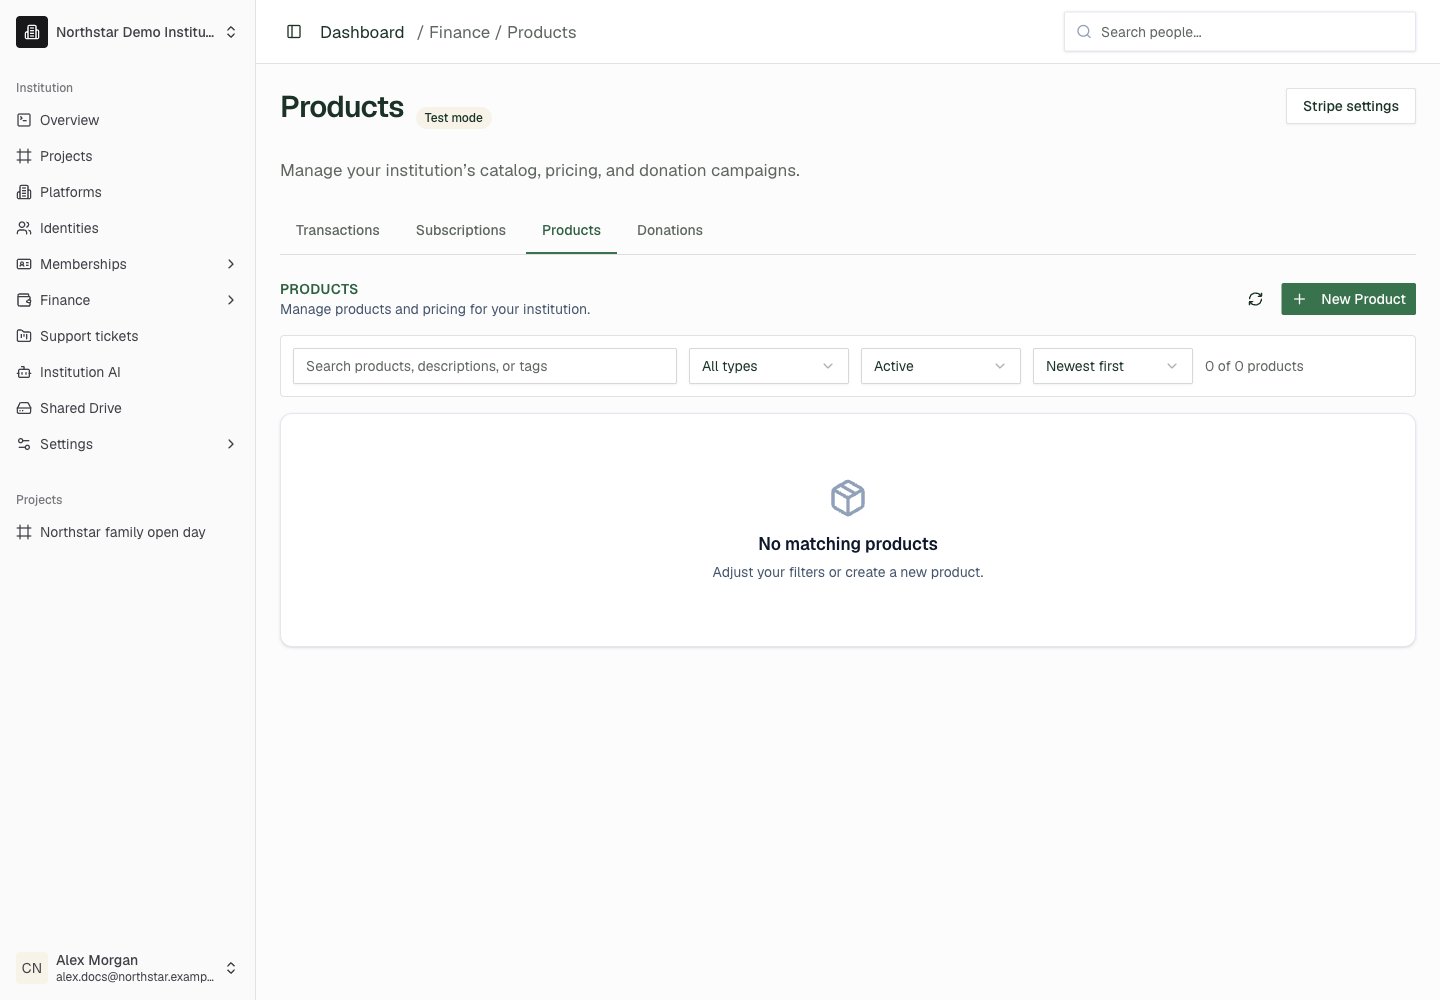Select the Products tab

(571, 230)
